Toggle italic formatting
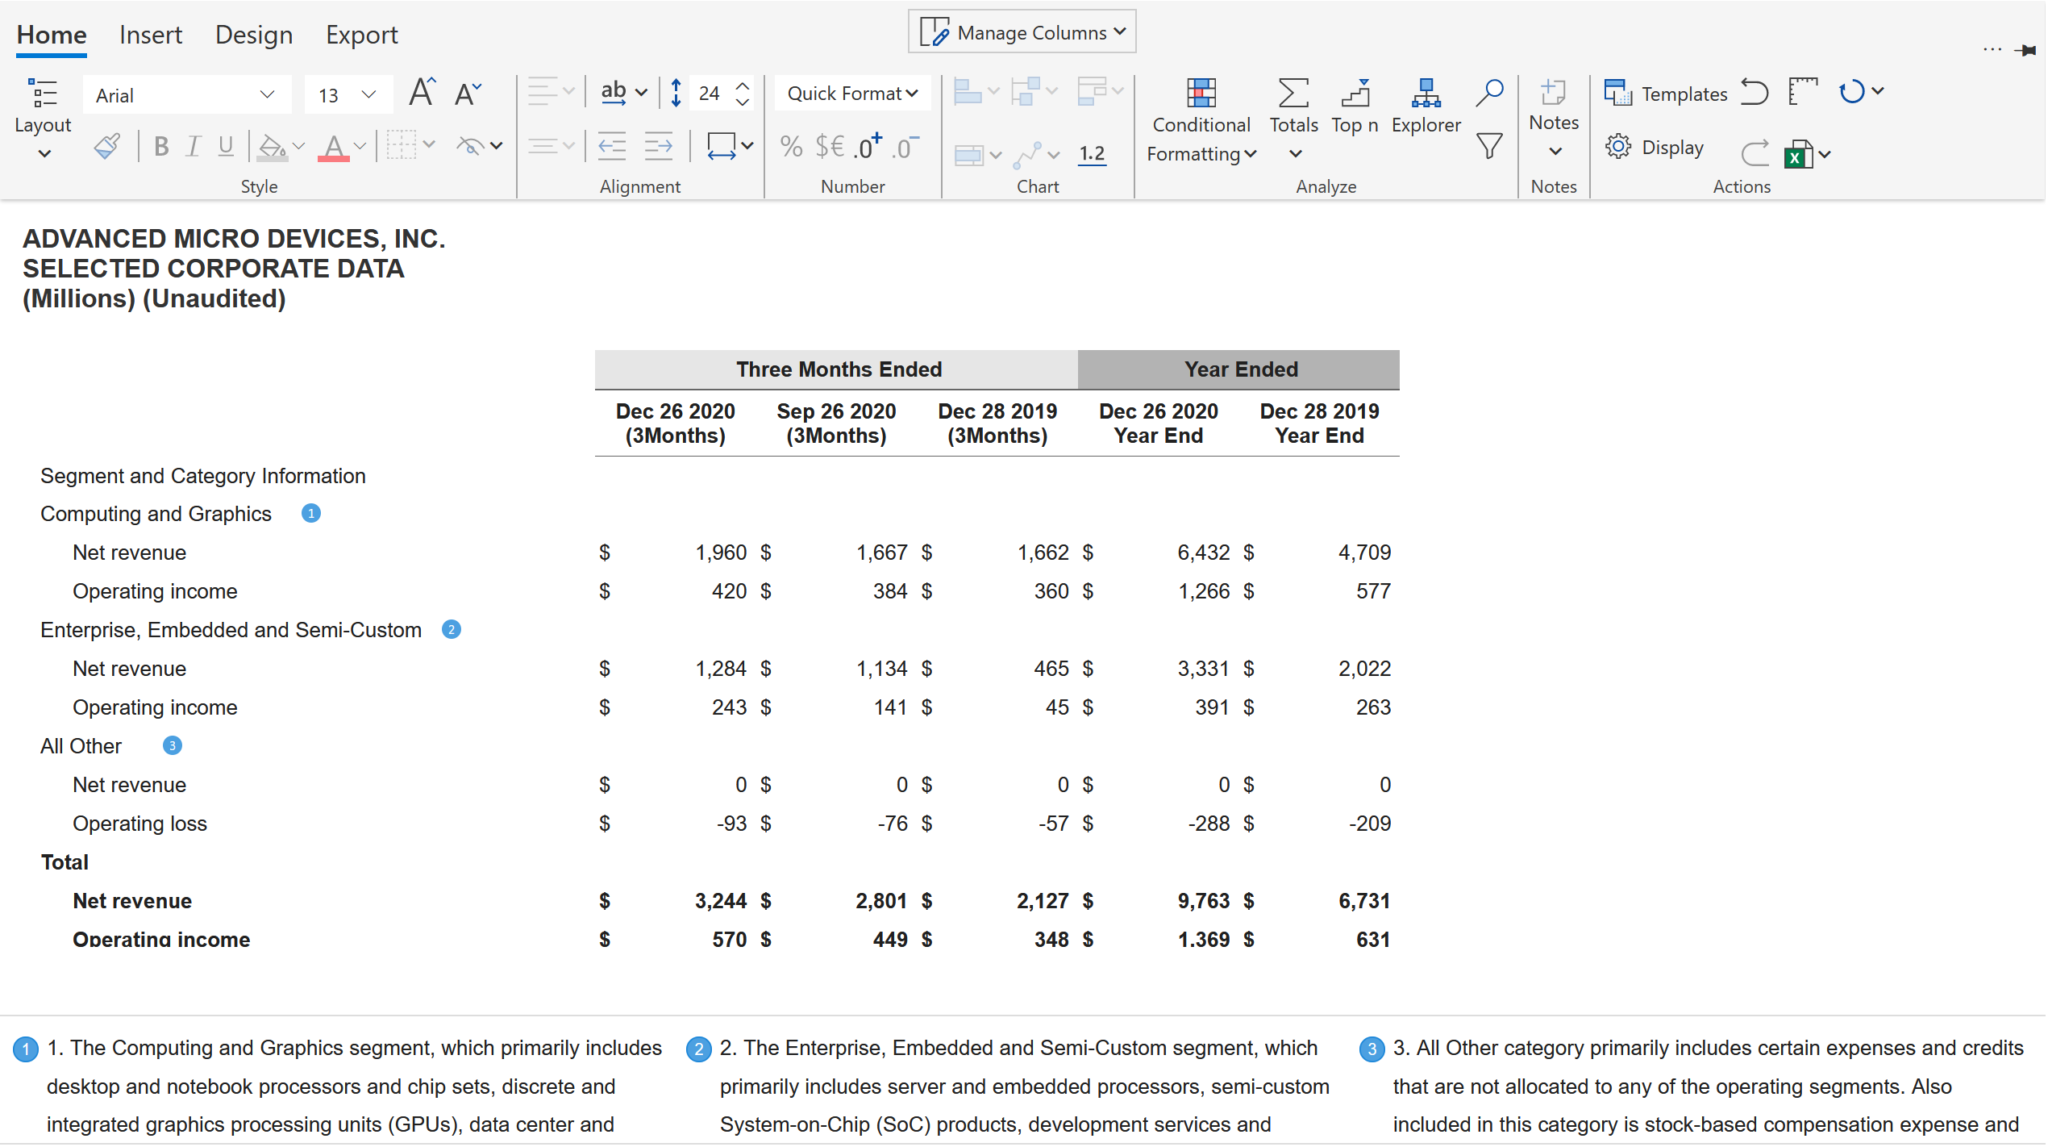The width and height of the screenshot is (2048, 1147). pyautogui.click(x=192, y=146)
